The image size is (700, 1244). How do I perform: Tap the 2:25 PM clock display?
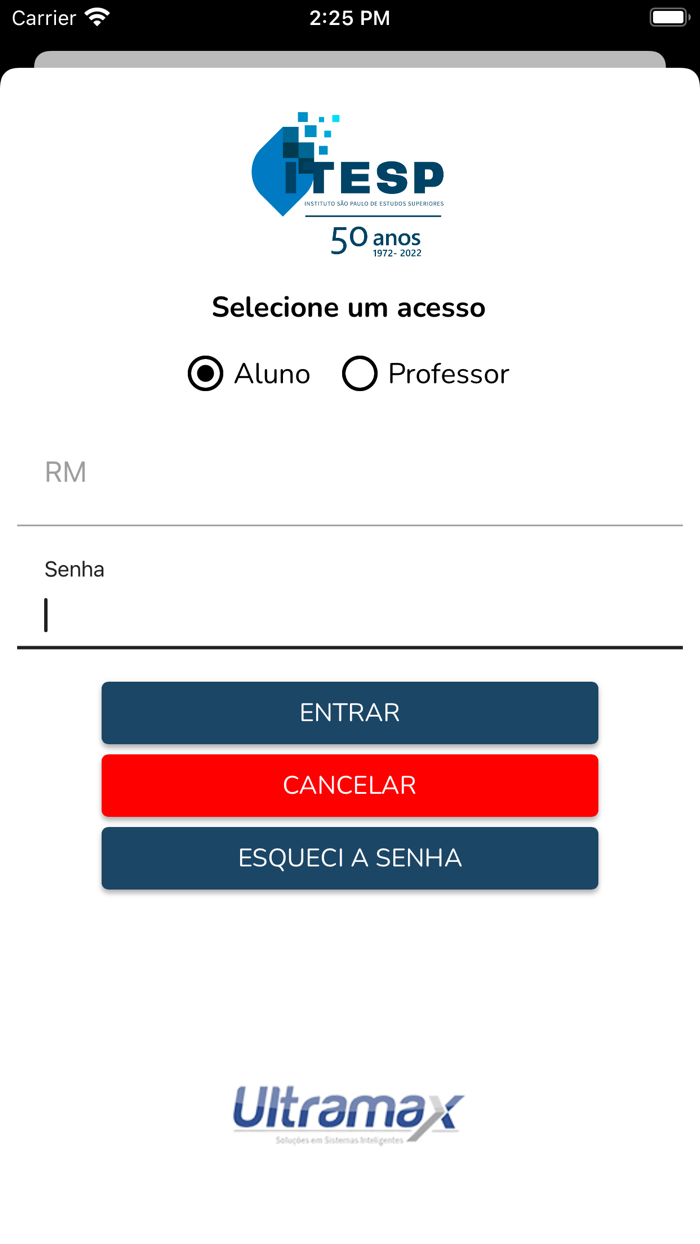(348, 17)
